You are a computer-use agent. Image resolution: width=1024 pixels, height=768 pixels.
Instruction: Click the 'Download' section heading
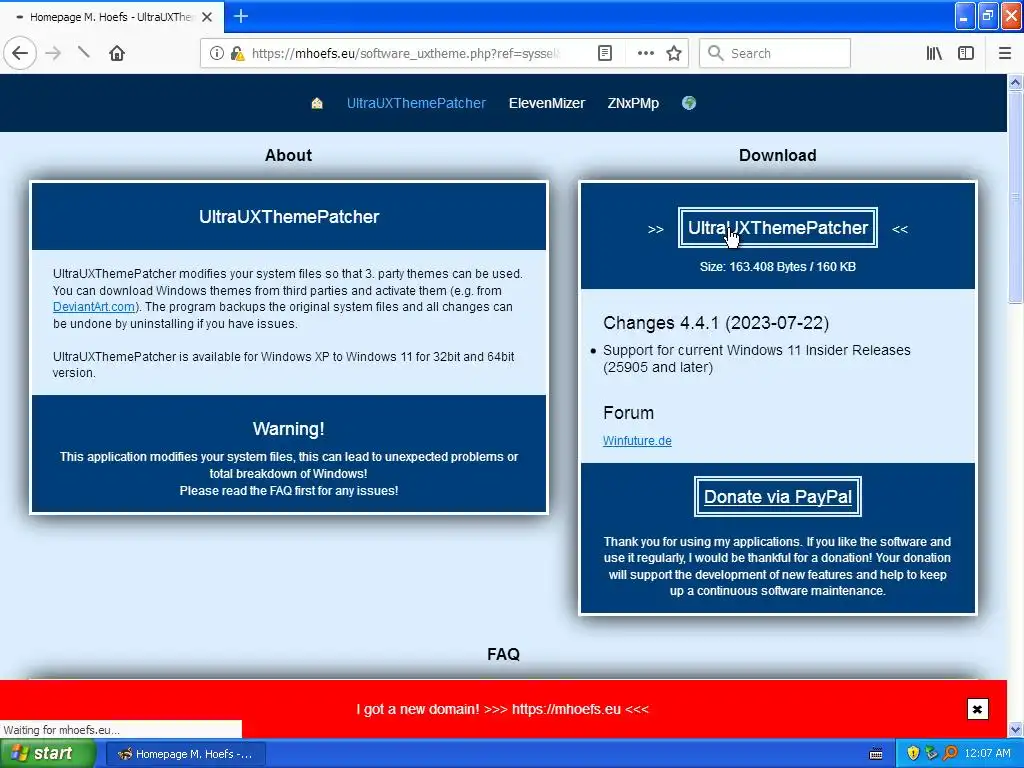click(x=777, y=155)
